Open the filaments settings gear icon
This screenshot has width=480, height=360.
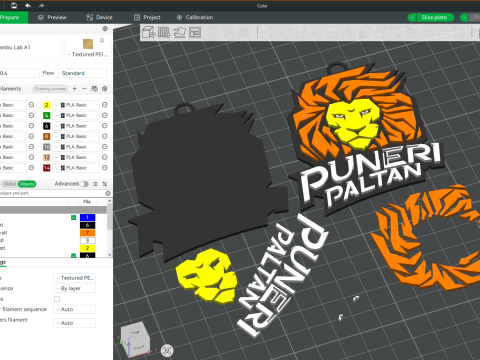click(105, 89)
